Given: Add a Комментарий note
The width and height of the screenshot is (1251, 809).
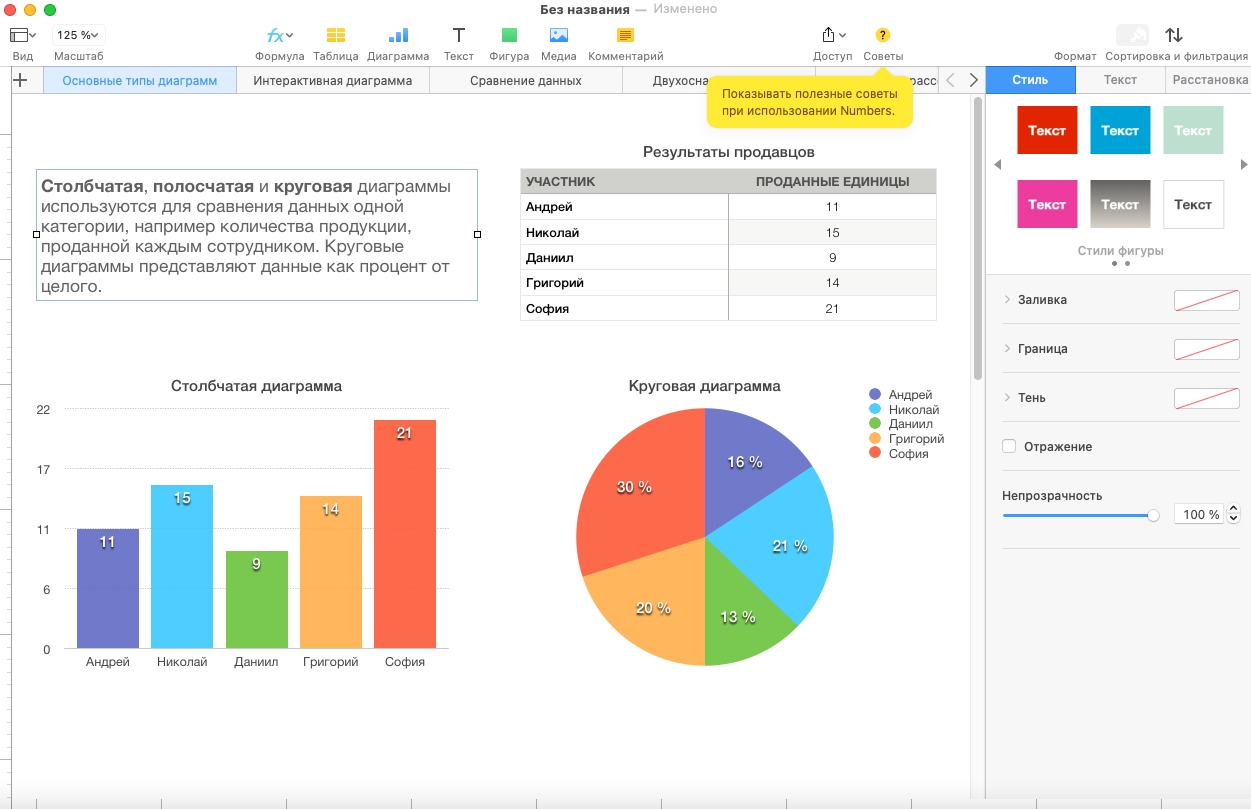Looking at the screenshot, I should [625, 36].
